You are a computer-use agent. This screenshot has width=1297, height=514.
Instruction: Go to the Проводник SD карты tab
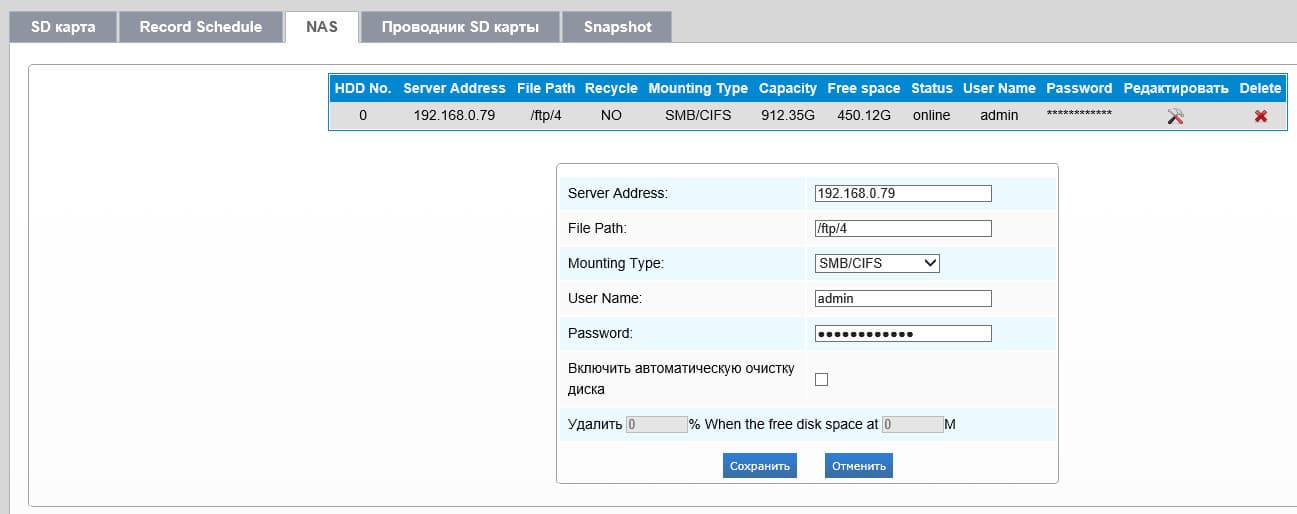click(x=460, y=27)
